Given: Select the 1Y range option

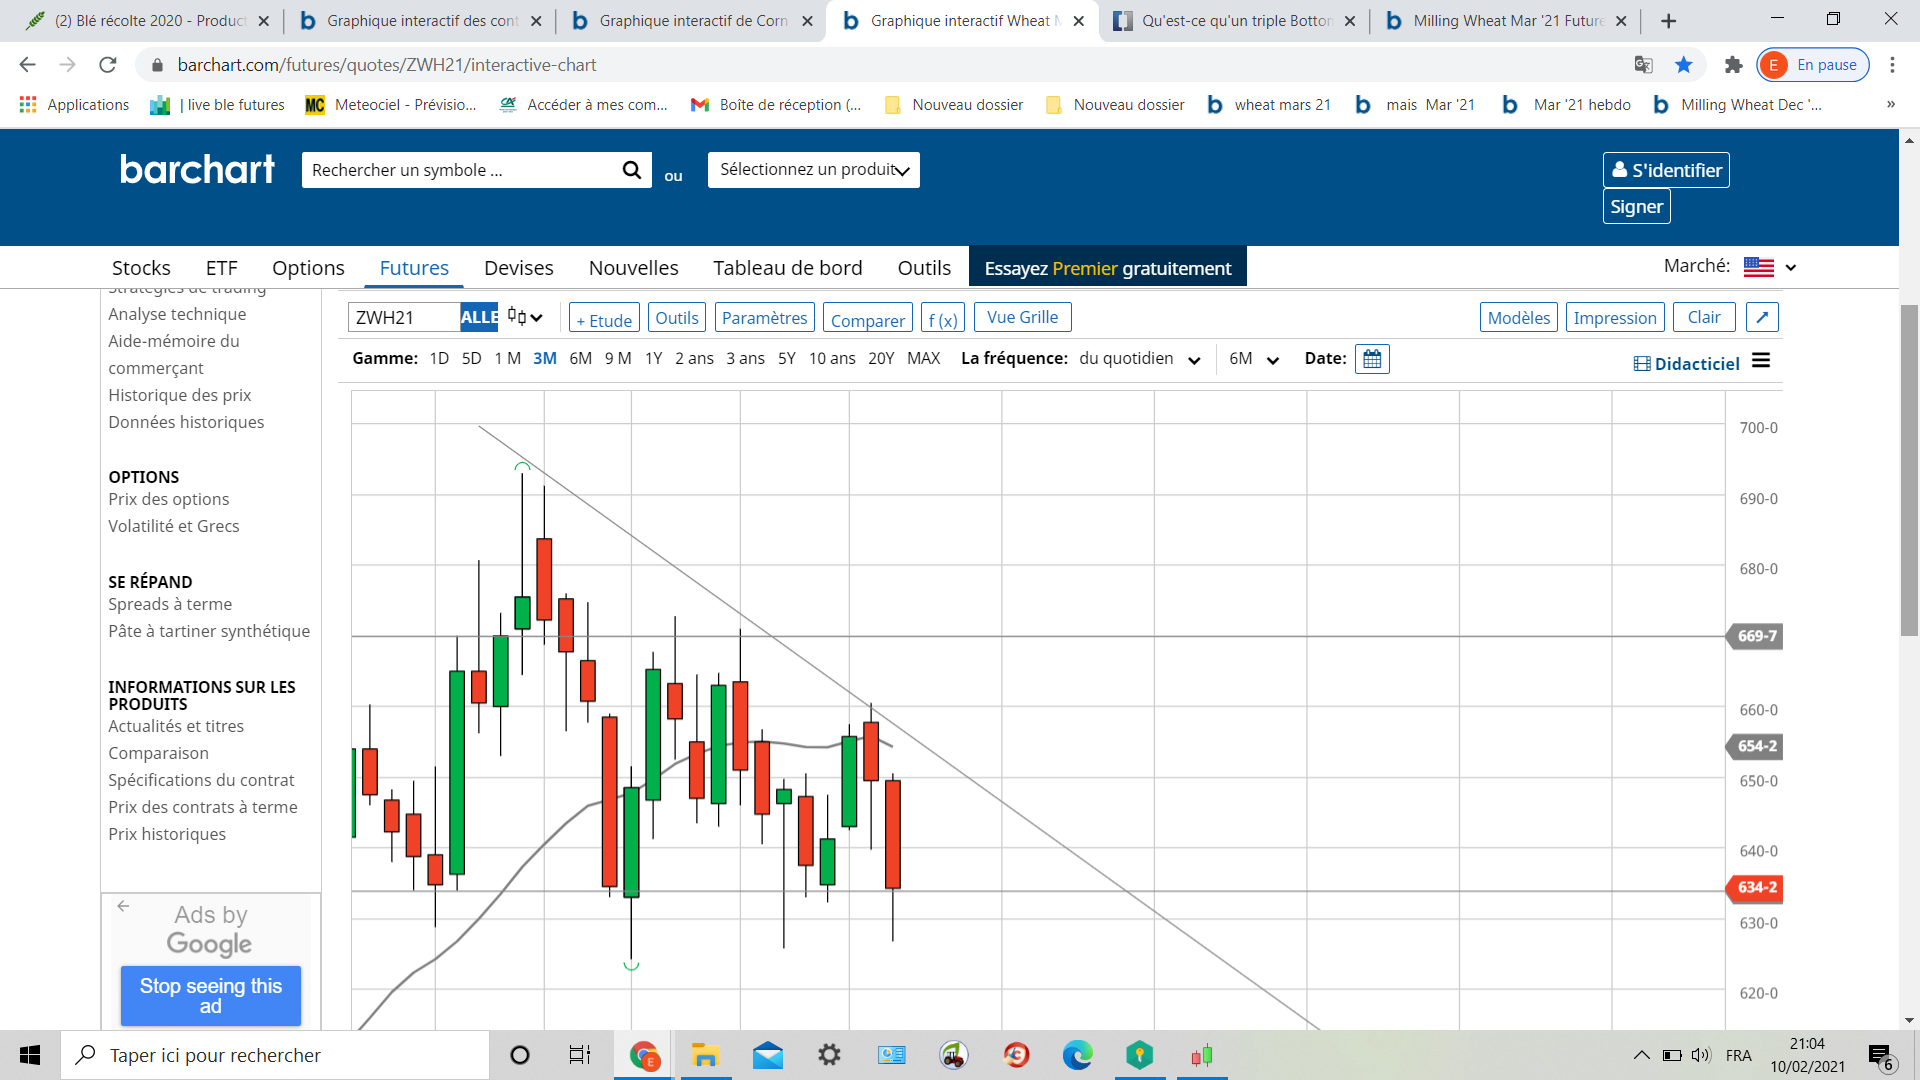Looking at the screenshot, I should pos(653,358).
